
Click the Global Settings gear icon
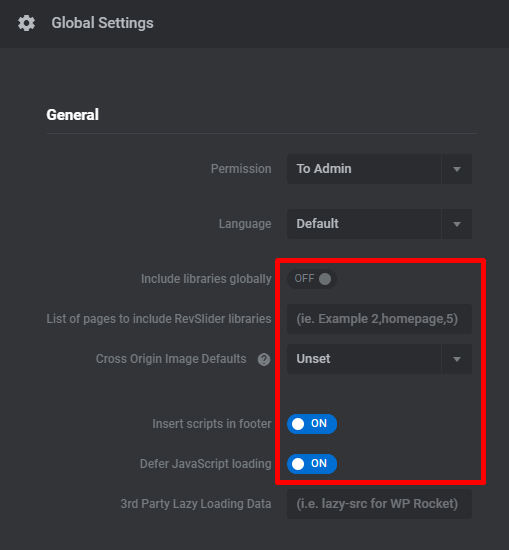27,23
